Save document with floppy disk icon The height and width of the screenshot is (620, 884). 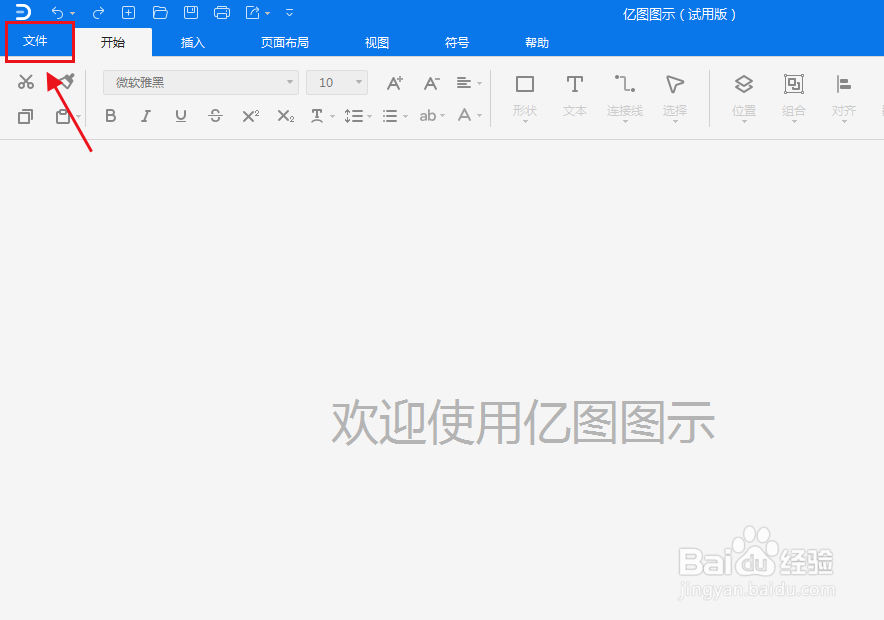tap(191, 12)
